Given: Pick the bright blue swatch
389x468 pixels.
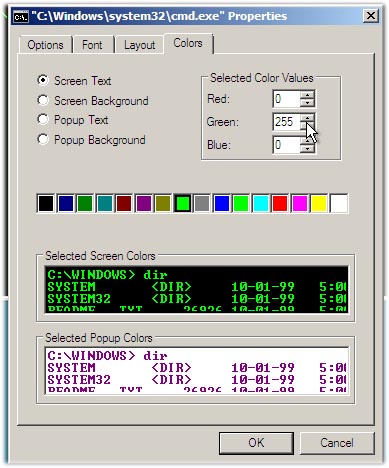Looking at the screenshot, I should (x=221, y=203).
